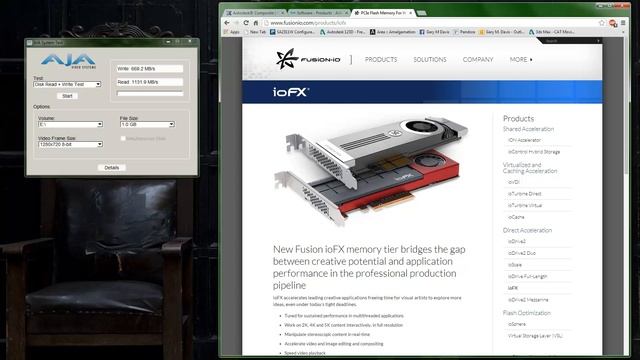Click the Read speed result field

150,82
